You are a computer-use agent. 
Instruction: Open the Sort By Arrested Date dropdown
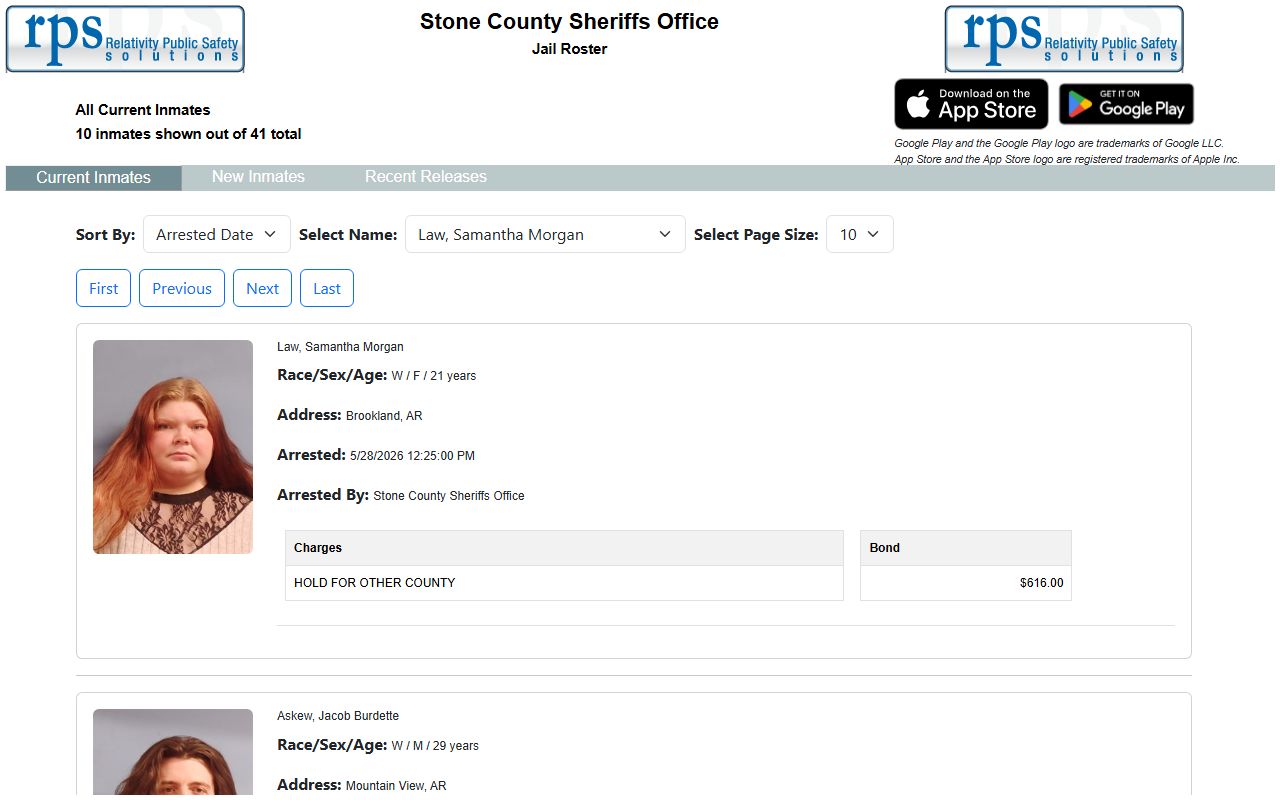pyautogui.click(x=217, y=234)
